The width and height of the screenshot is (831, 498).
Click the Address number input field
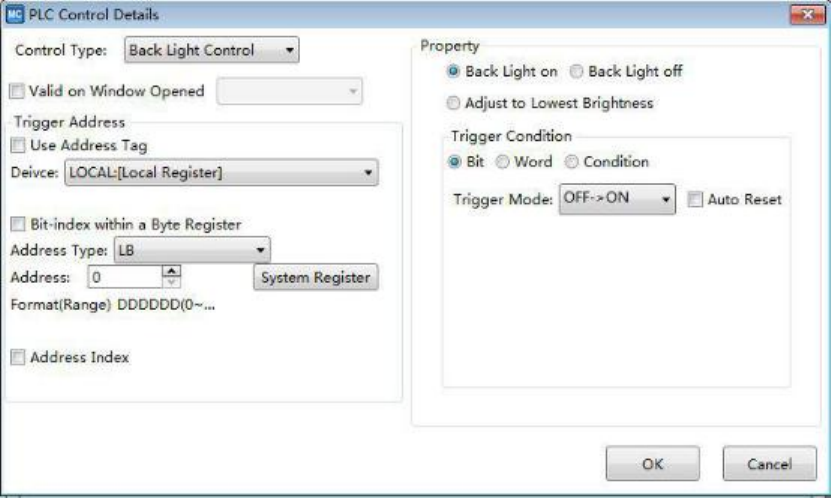coord(120,277)
